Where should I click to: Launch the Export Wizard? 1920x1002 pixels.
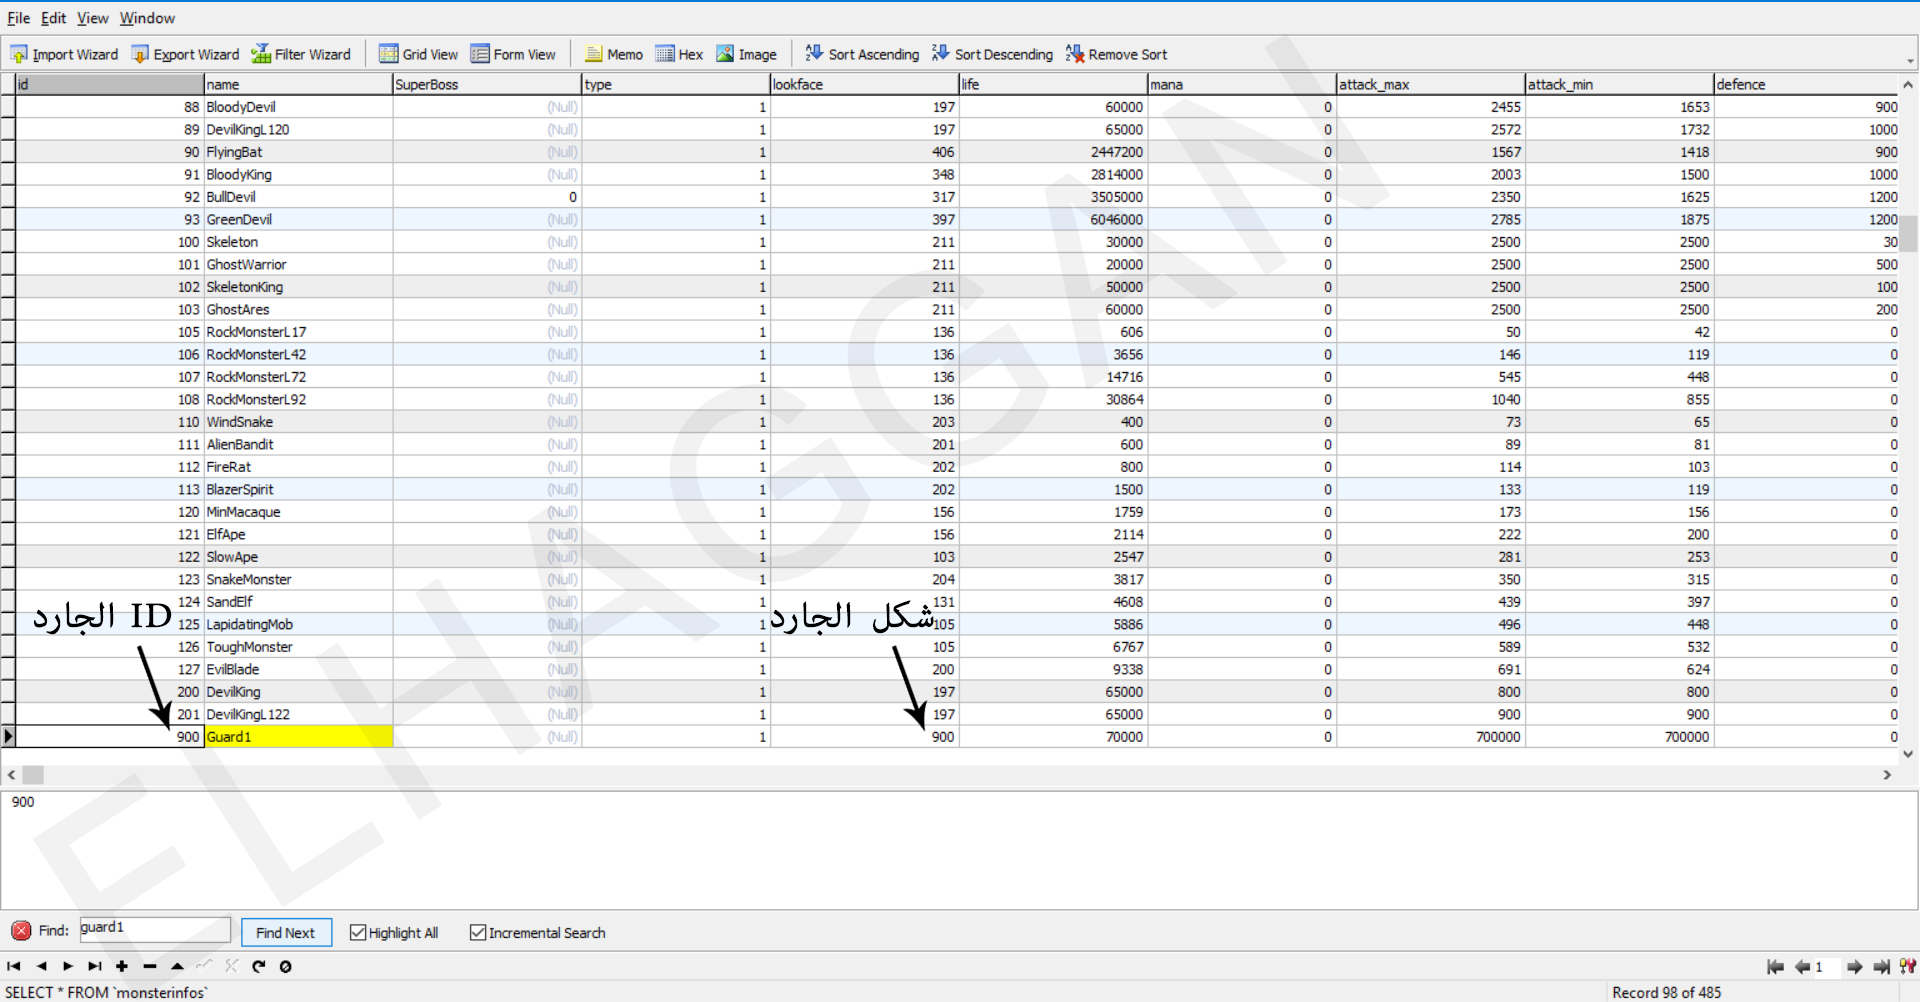click(x=185, y=54)
